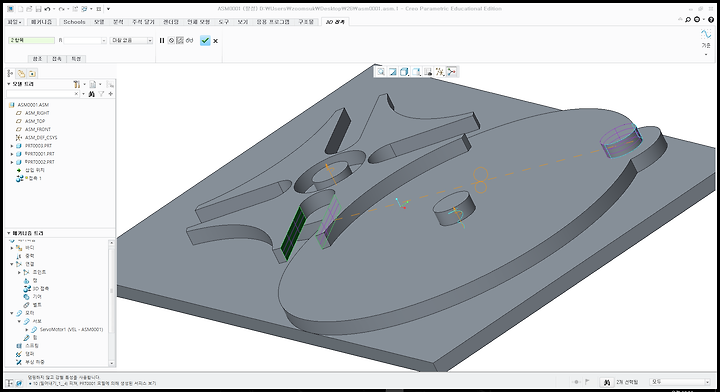This screenshot has height=392, width=720.
Task: Open the quick access toolbar customize arrow
Action: (108, 9)
